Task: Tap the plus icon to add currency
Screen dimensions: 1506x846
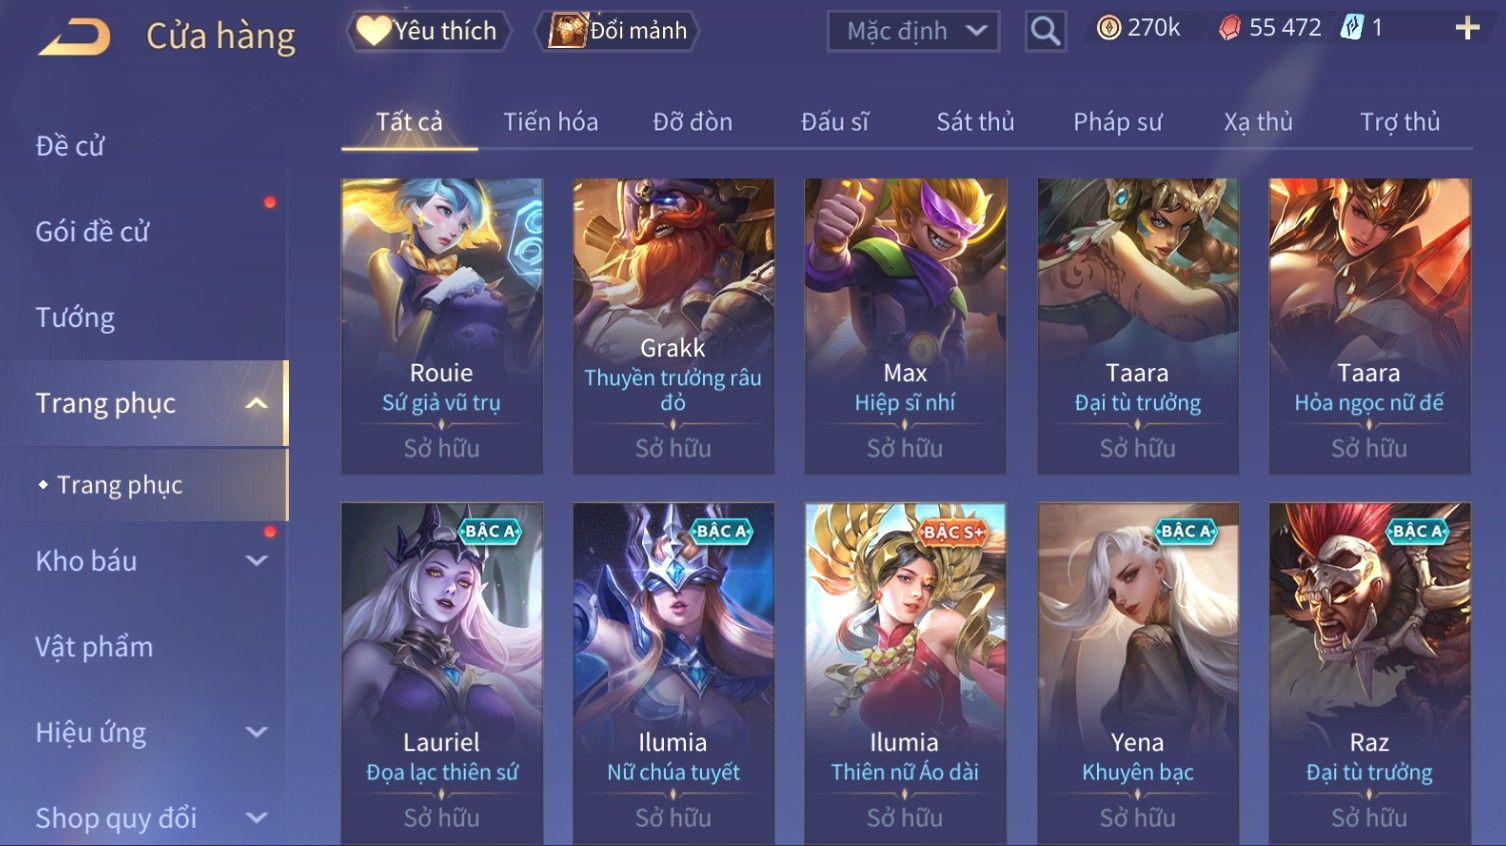Action: 1467,28
